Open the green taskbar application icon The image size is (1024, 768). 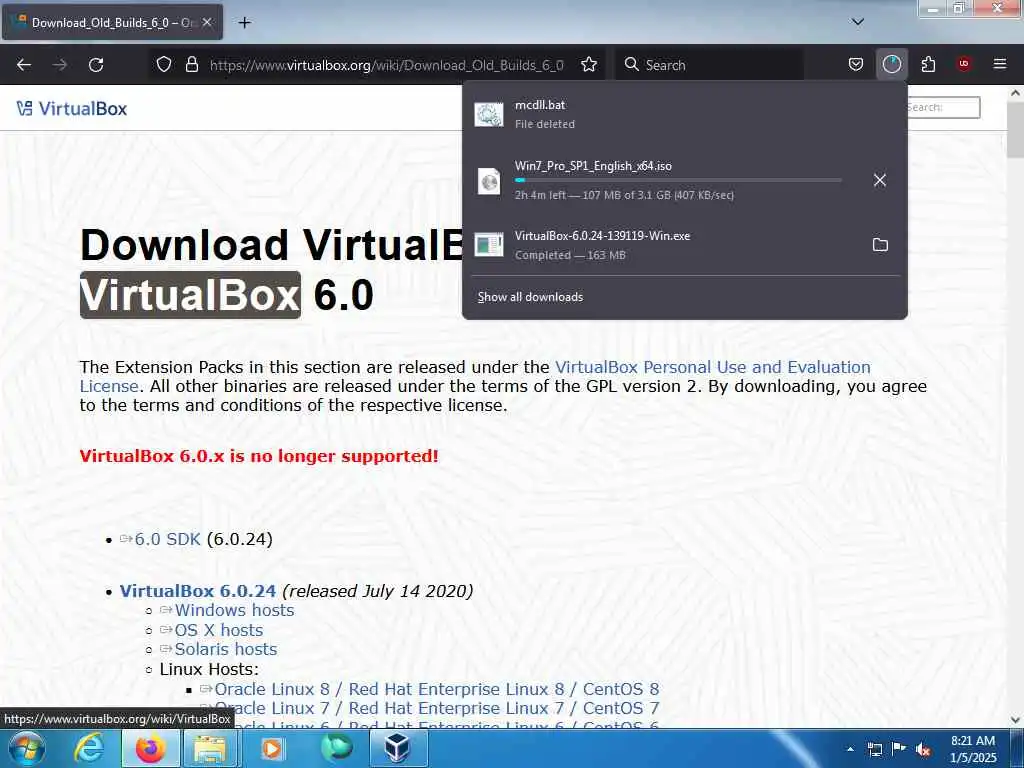pos(336,748)
